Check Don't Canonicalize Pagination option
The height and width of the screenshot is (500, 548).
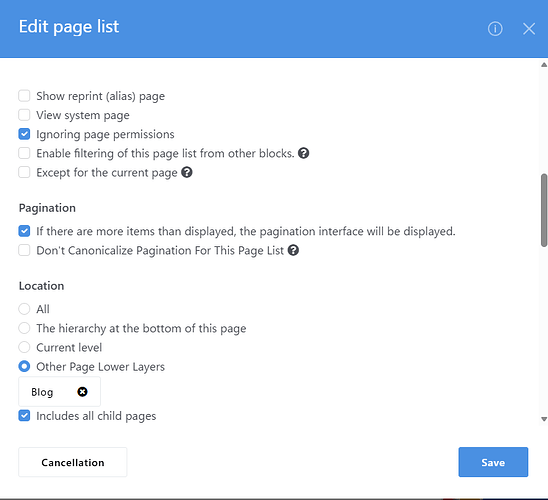(24, 250)
